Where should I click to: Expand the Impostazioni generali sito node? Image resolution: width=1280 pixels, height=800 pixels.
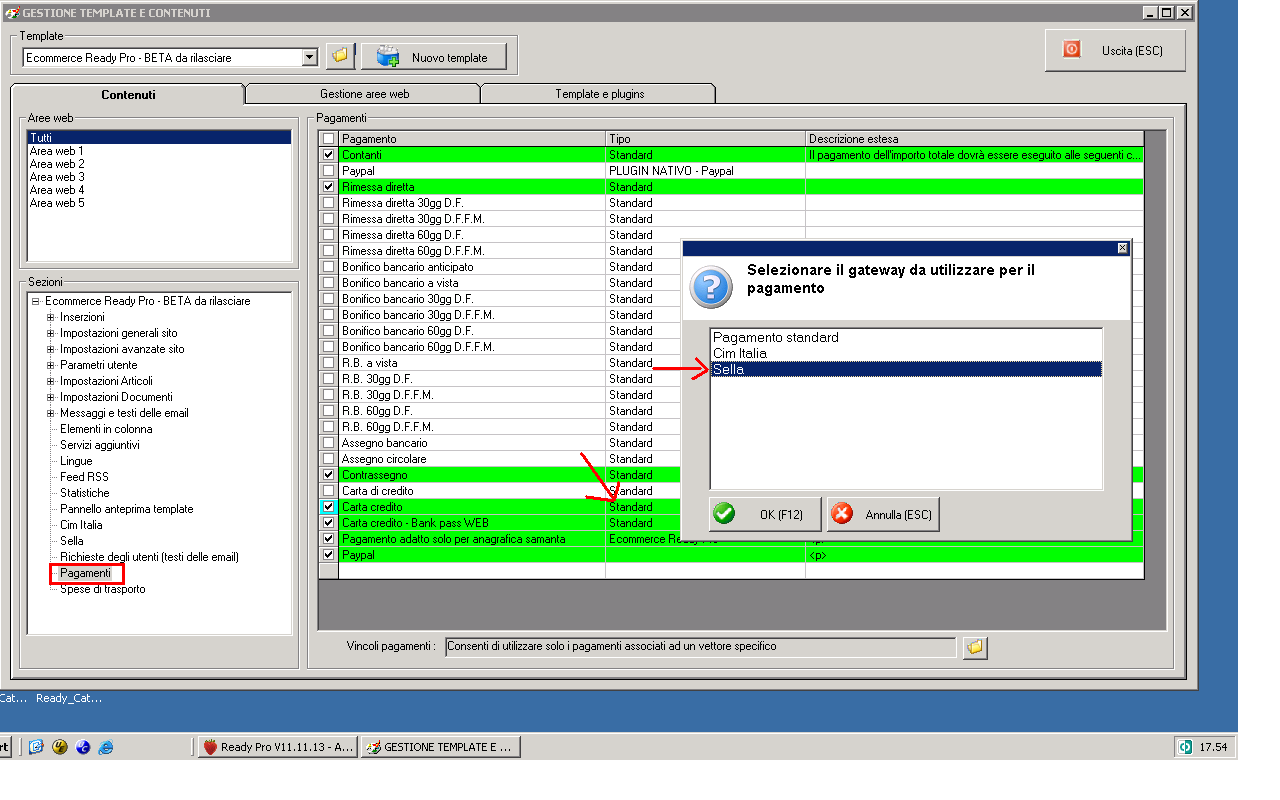click(x=51, y=333)
